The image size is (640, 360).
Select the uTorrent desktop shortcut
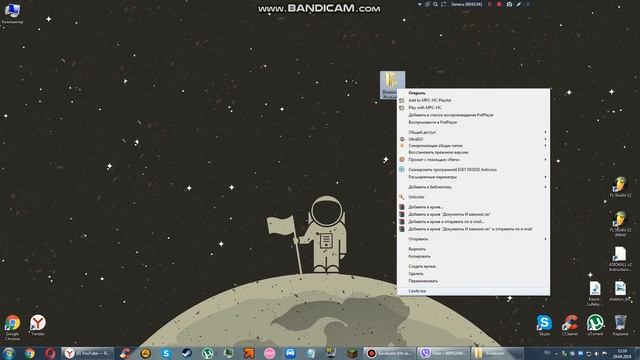pos(595,325)
